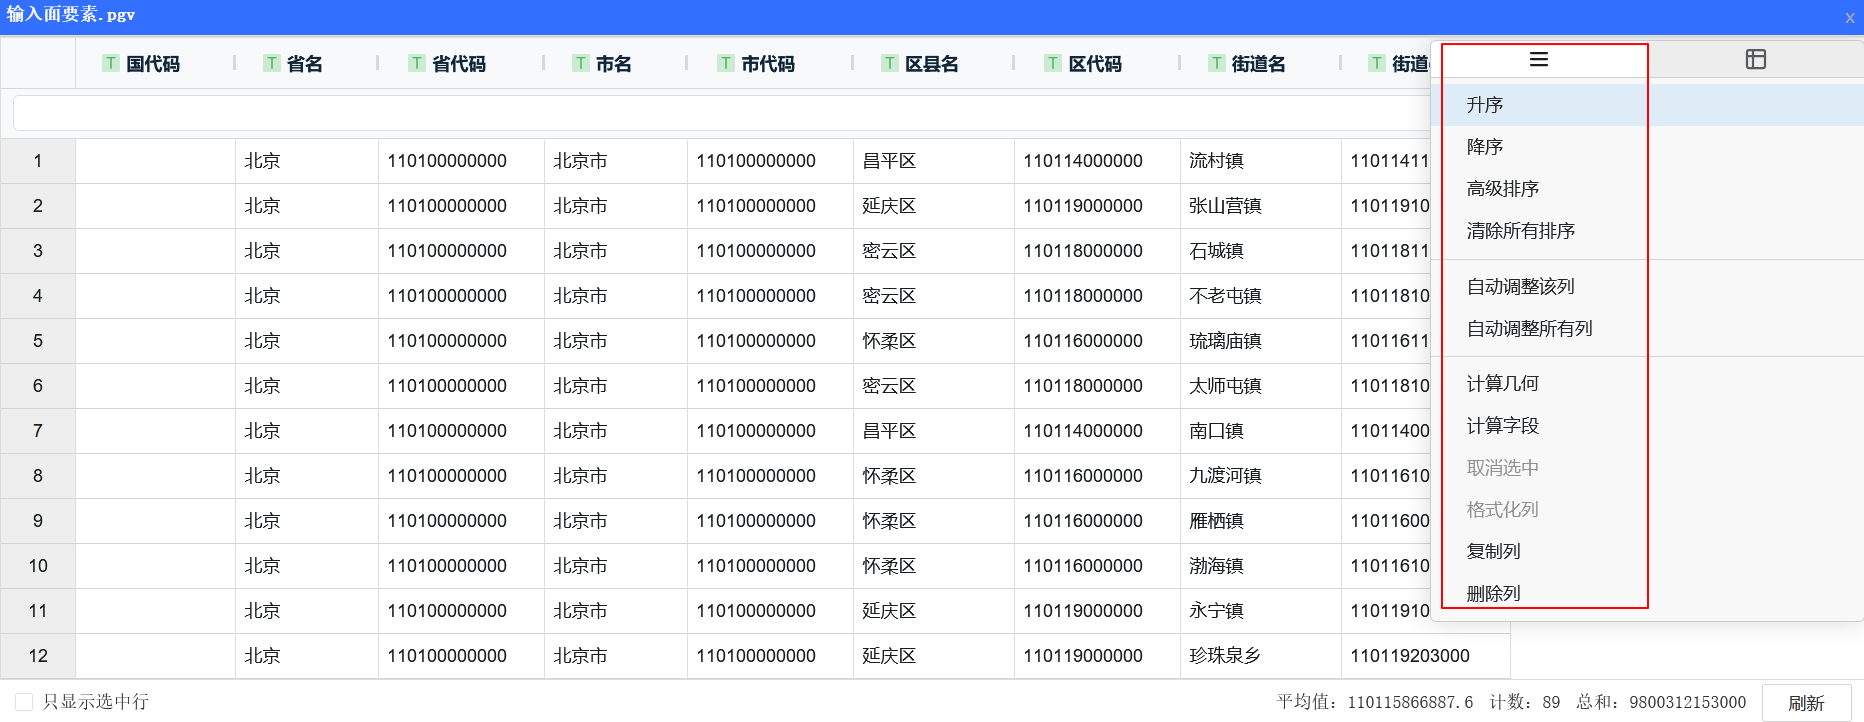The height and width of the screenshot is (722, 1864).
Task: Click the text type icon beside 省名
Action: (x=271, y=64)
